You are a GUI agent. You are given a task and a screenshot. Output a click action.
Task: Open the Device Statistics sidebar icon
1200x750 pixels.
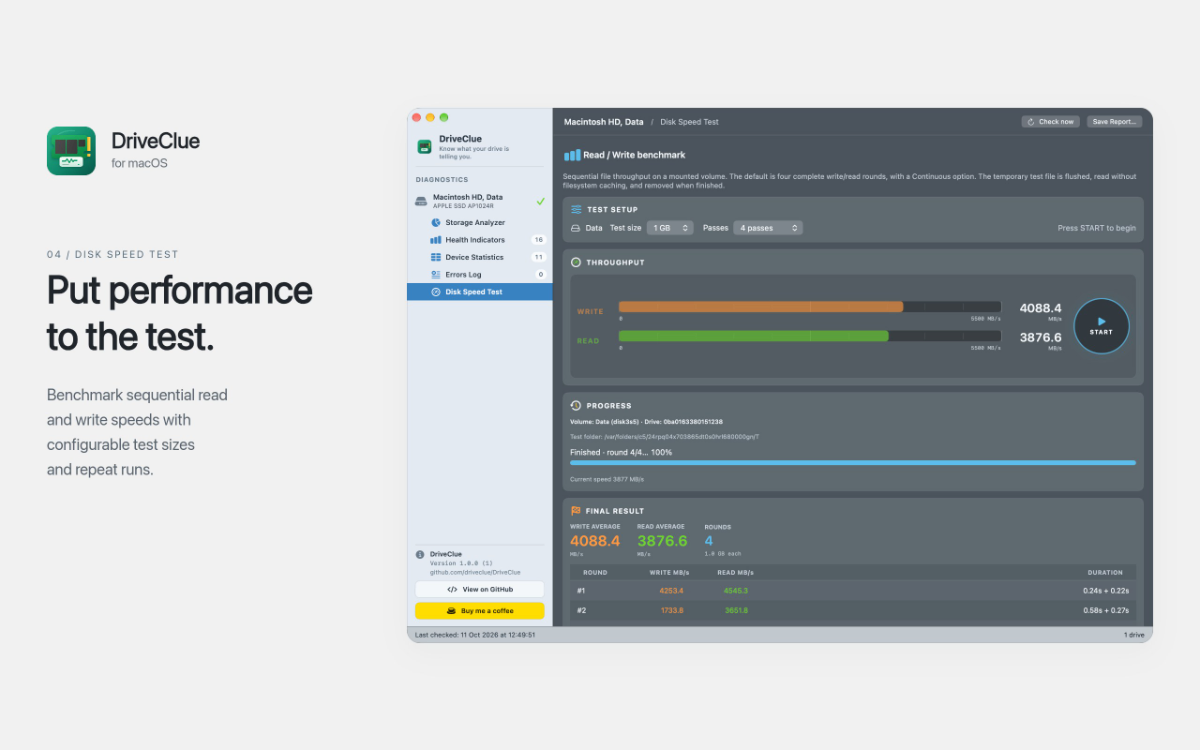[436, 257]
